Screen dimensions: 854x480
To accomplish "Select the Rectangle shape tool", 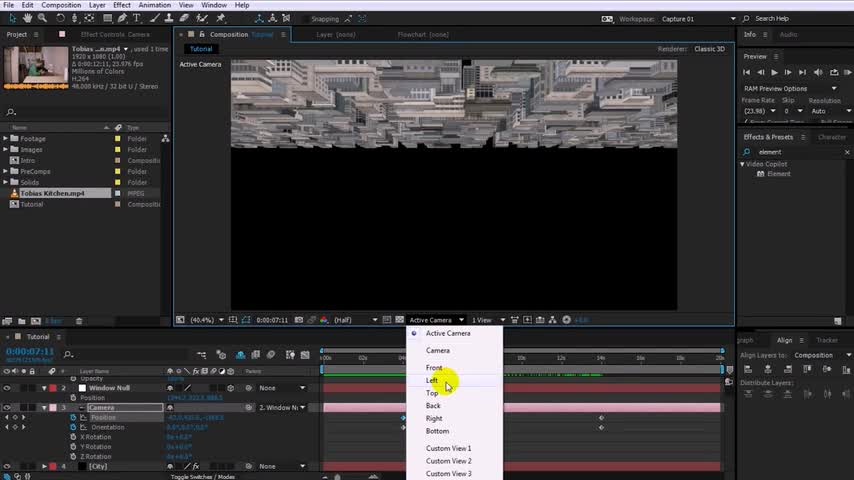I will click(107, 19).
